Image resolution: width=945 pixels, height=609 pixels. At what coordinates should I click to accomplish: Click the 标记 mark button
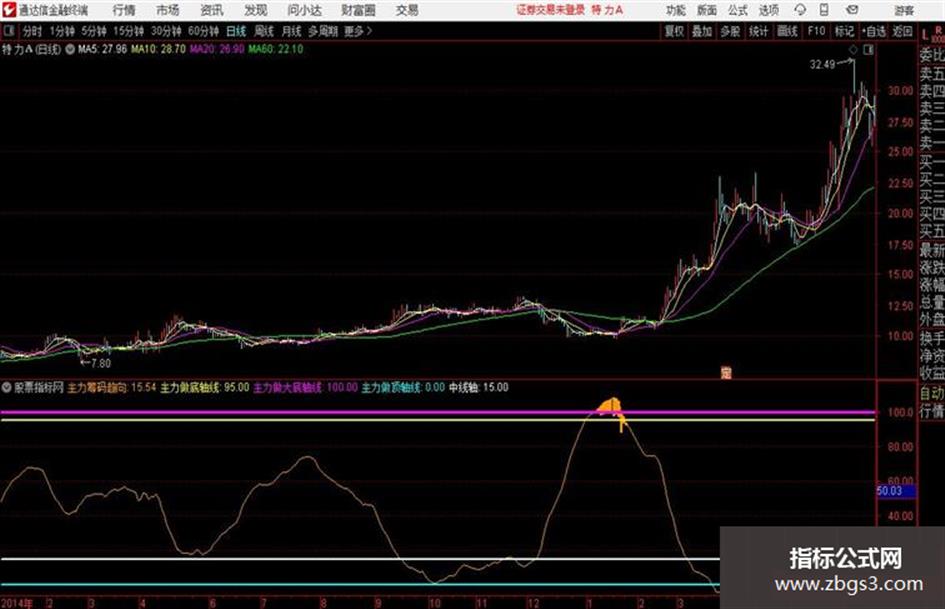844,31
